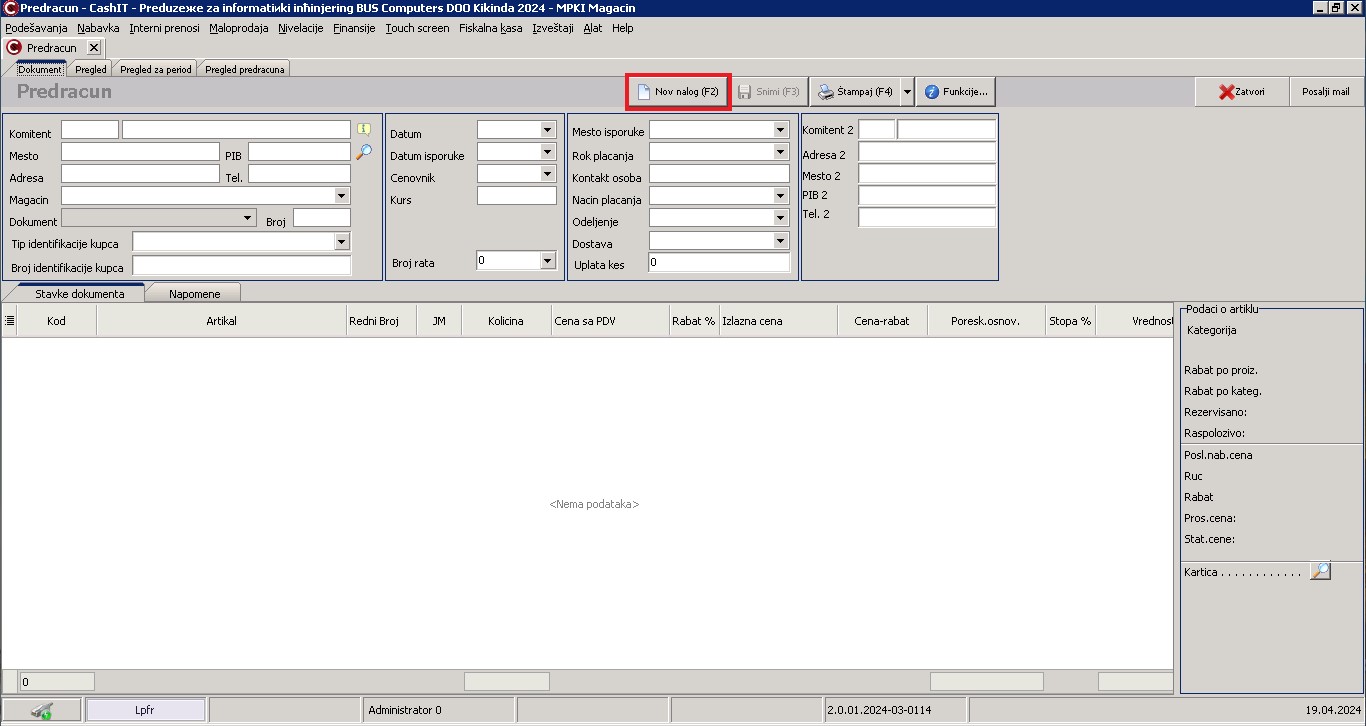Select the Dokument tab

40,69
